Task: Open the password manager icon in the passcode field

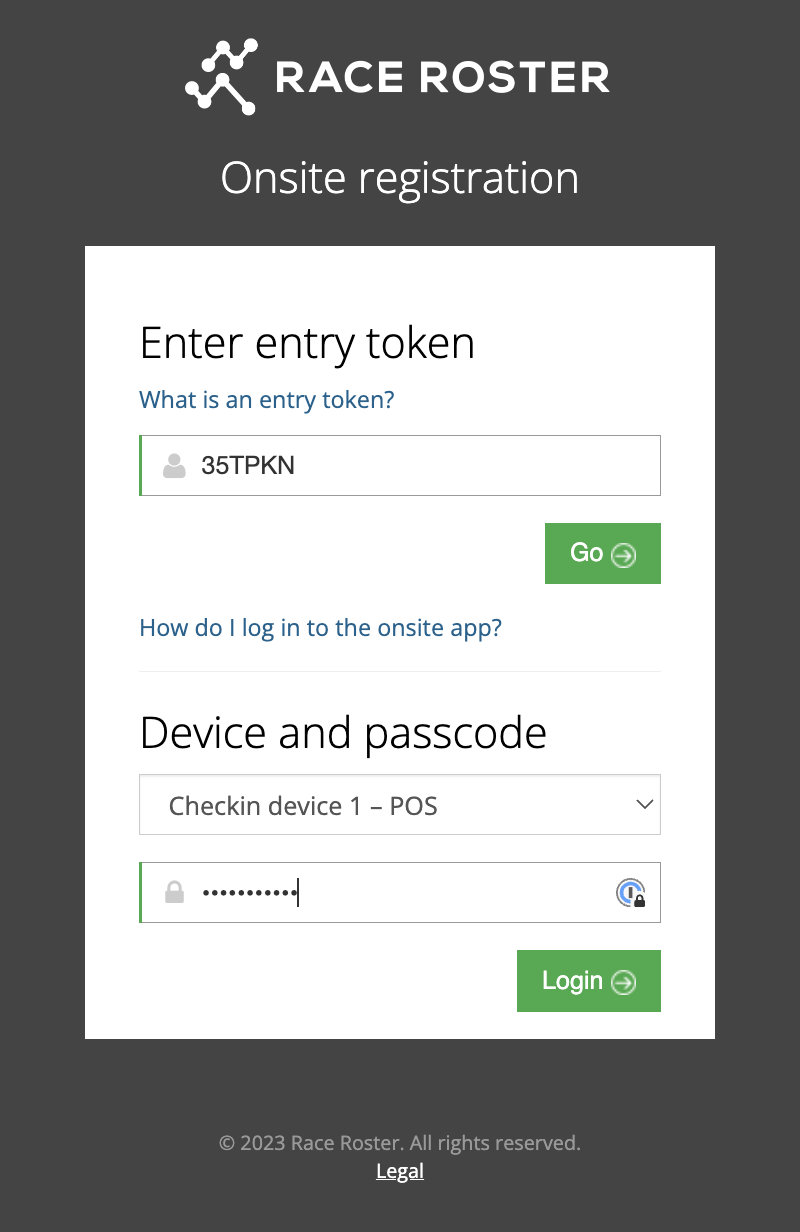Action: 630,892
